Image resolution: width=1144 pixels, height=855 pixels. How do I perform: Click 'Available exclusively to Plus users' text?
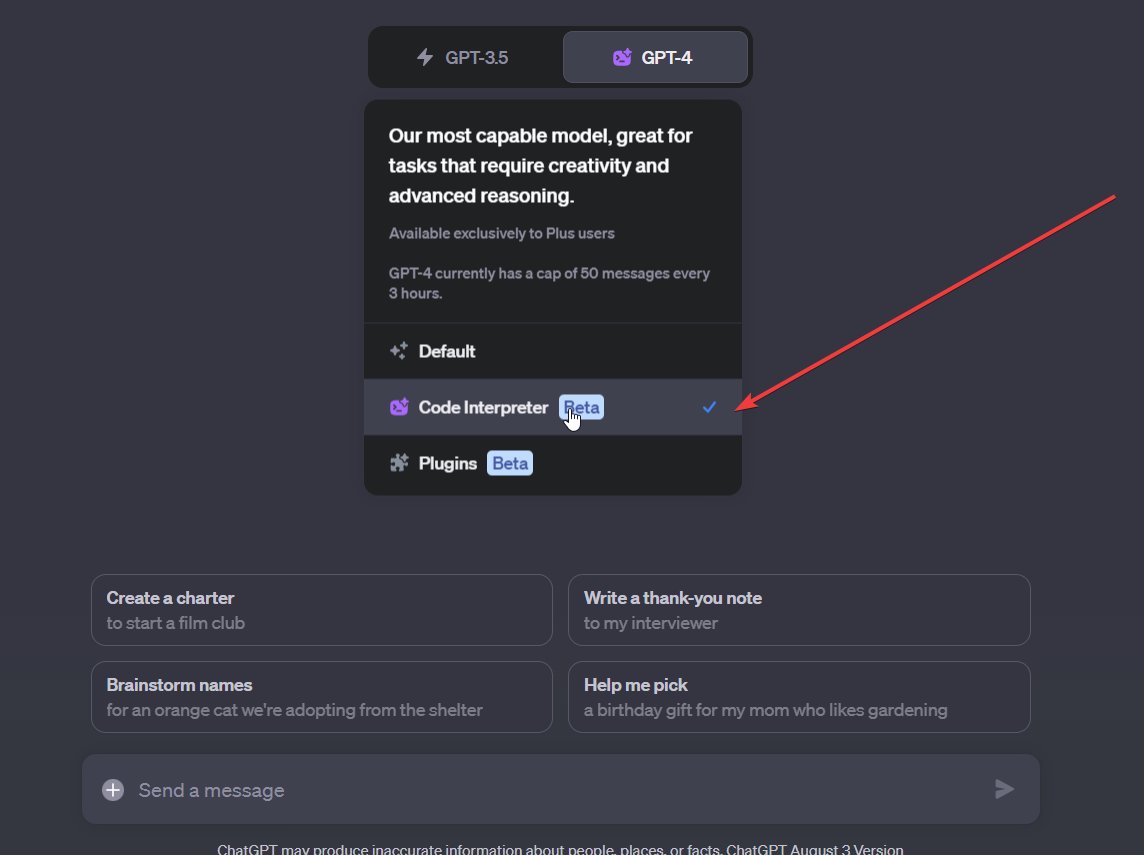(x=501, y=233)
